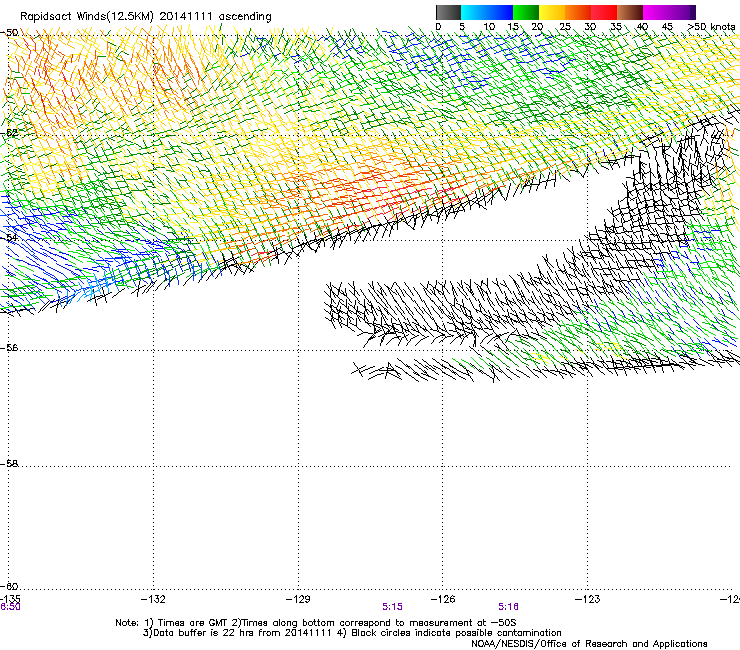
Task: Click the '-126' longitude axis label
Action: (x=443, y=599)
